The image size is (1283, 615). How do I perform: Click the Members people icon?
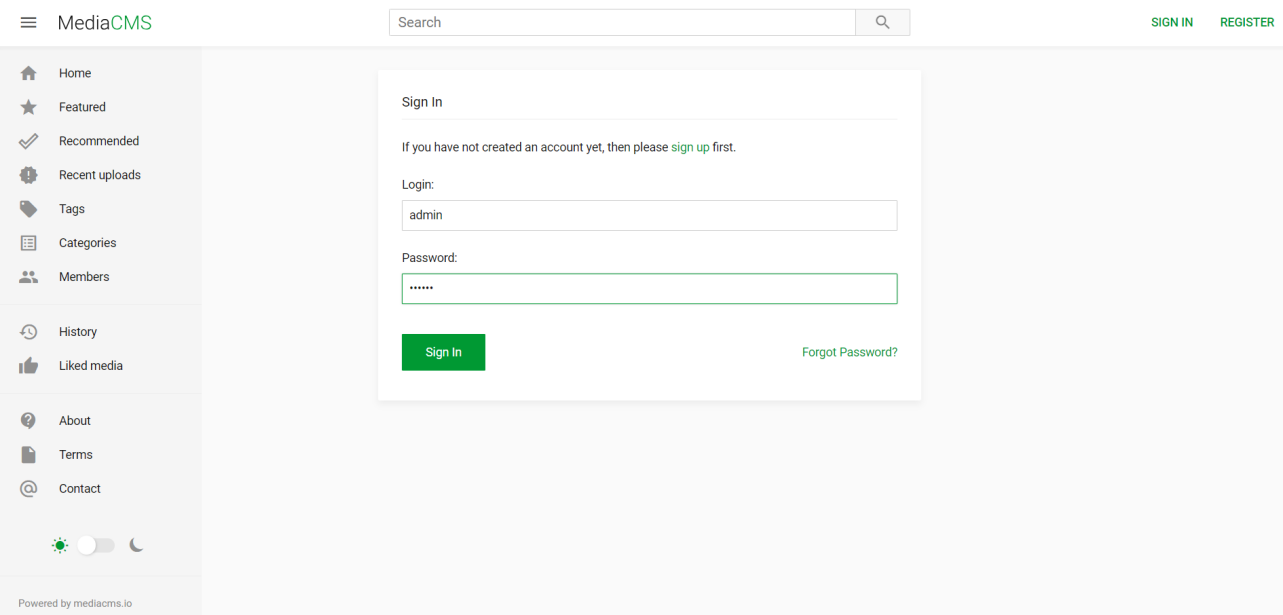(28, 277)
